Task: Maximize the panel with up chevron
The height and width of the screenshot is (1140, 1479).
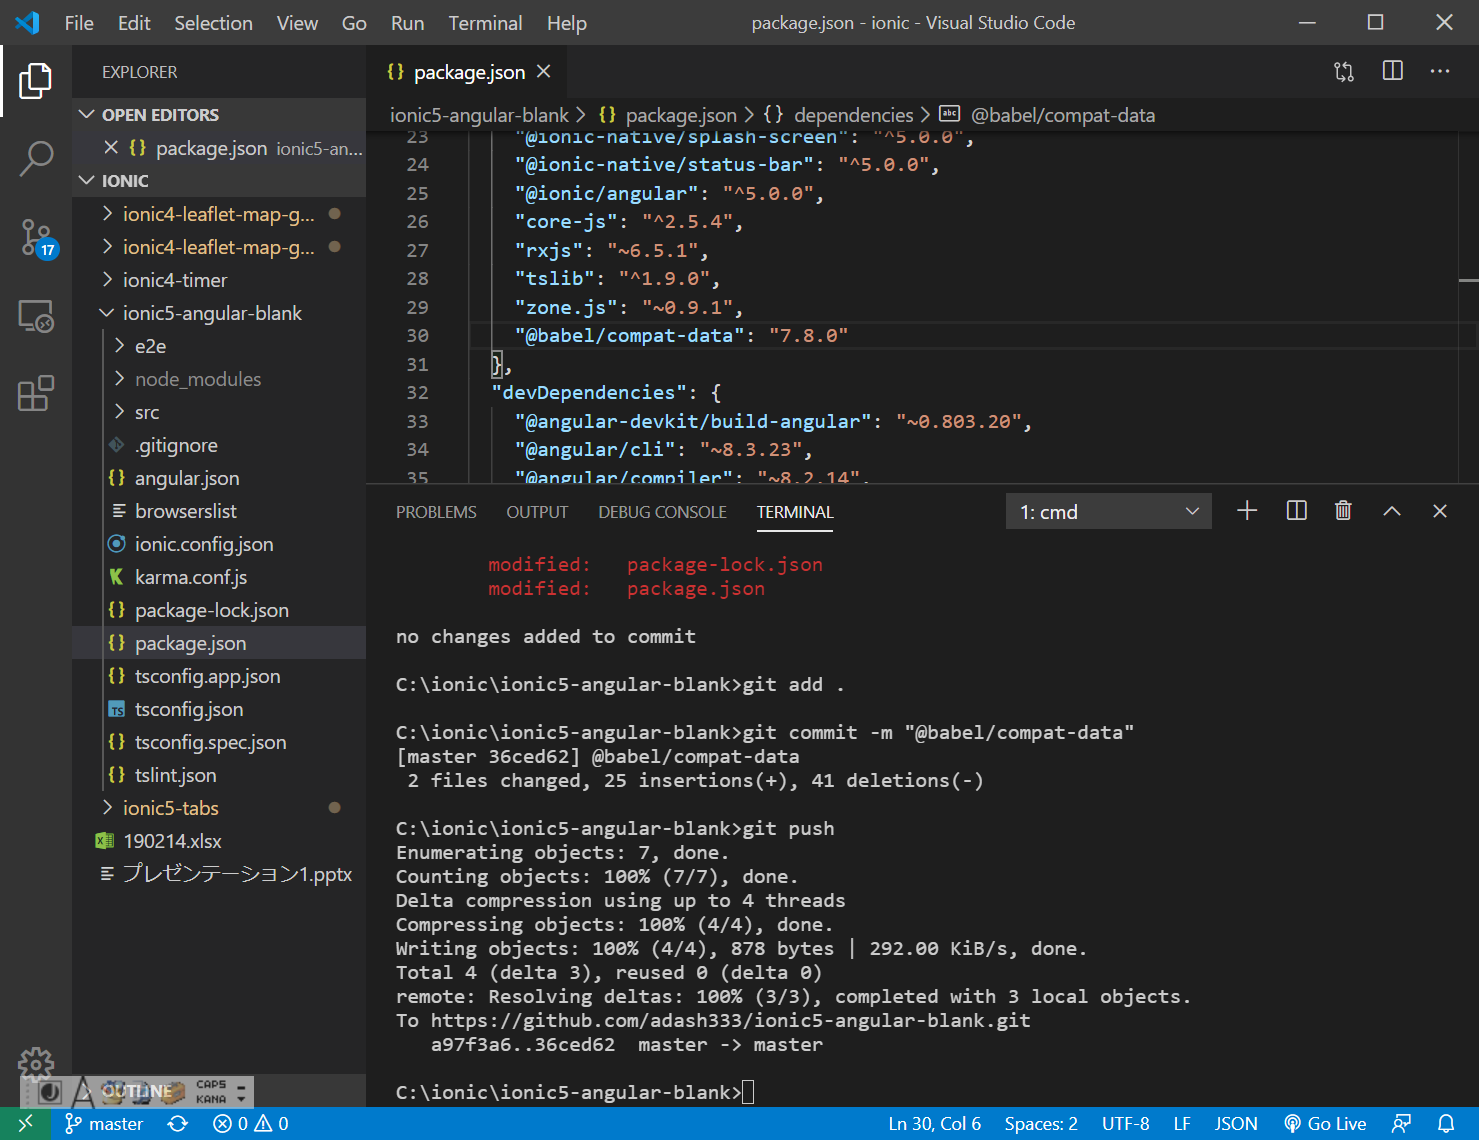Action: 1391,511
